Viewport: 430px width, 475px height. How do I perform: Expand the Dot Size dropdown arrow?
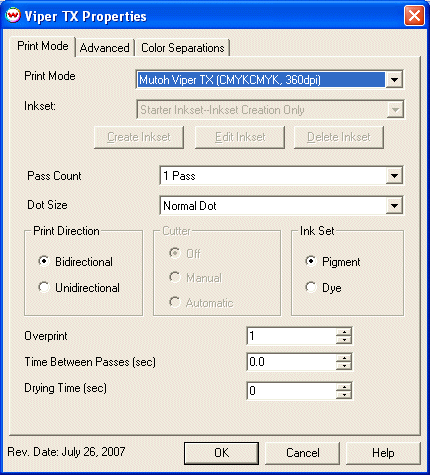[x=394, y=206]
